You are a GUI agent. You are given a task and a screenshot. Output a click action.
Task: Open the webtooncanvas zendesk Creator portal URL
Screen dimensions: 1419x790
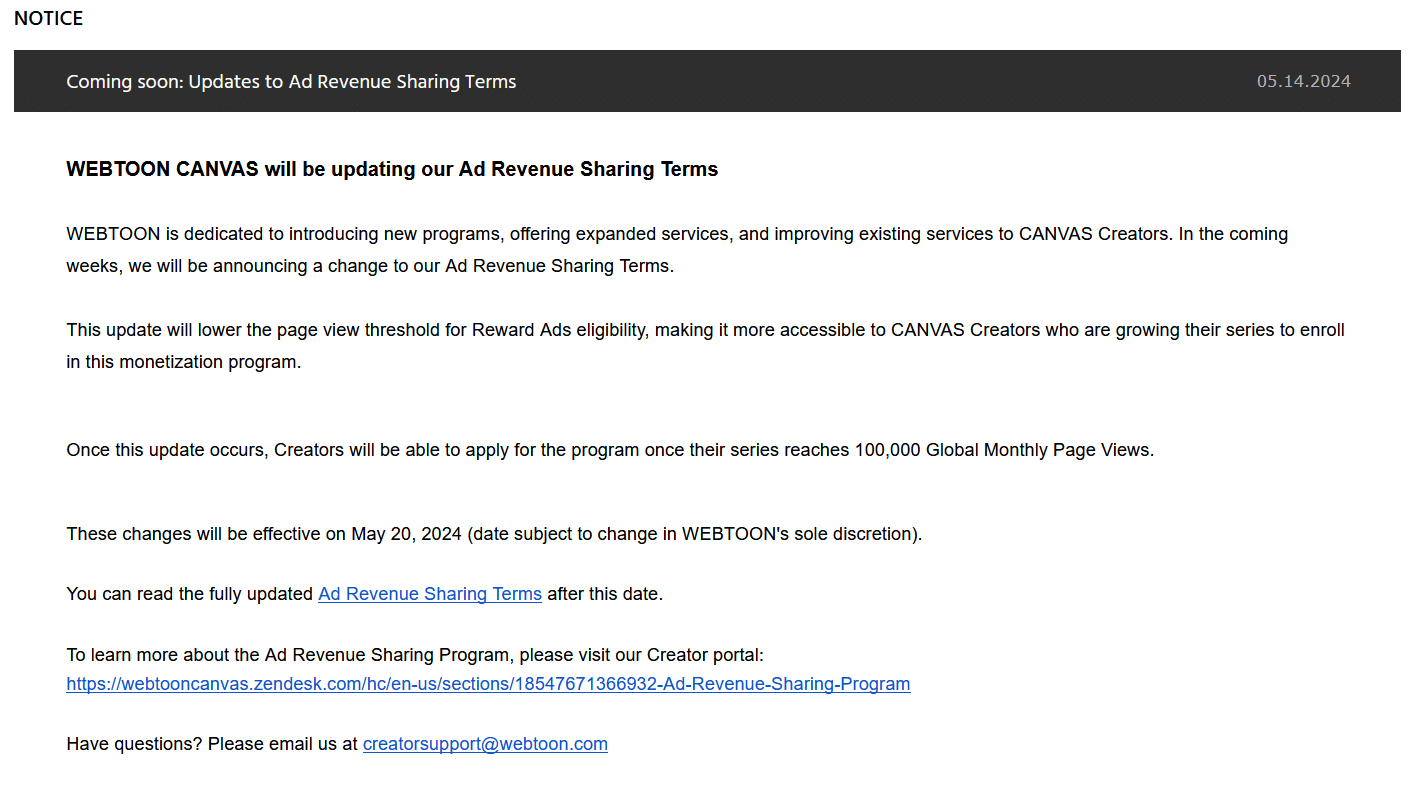[488, 684]
